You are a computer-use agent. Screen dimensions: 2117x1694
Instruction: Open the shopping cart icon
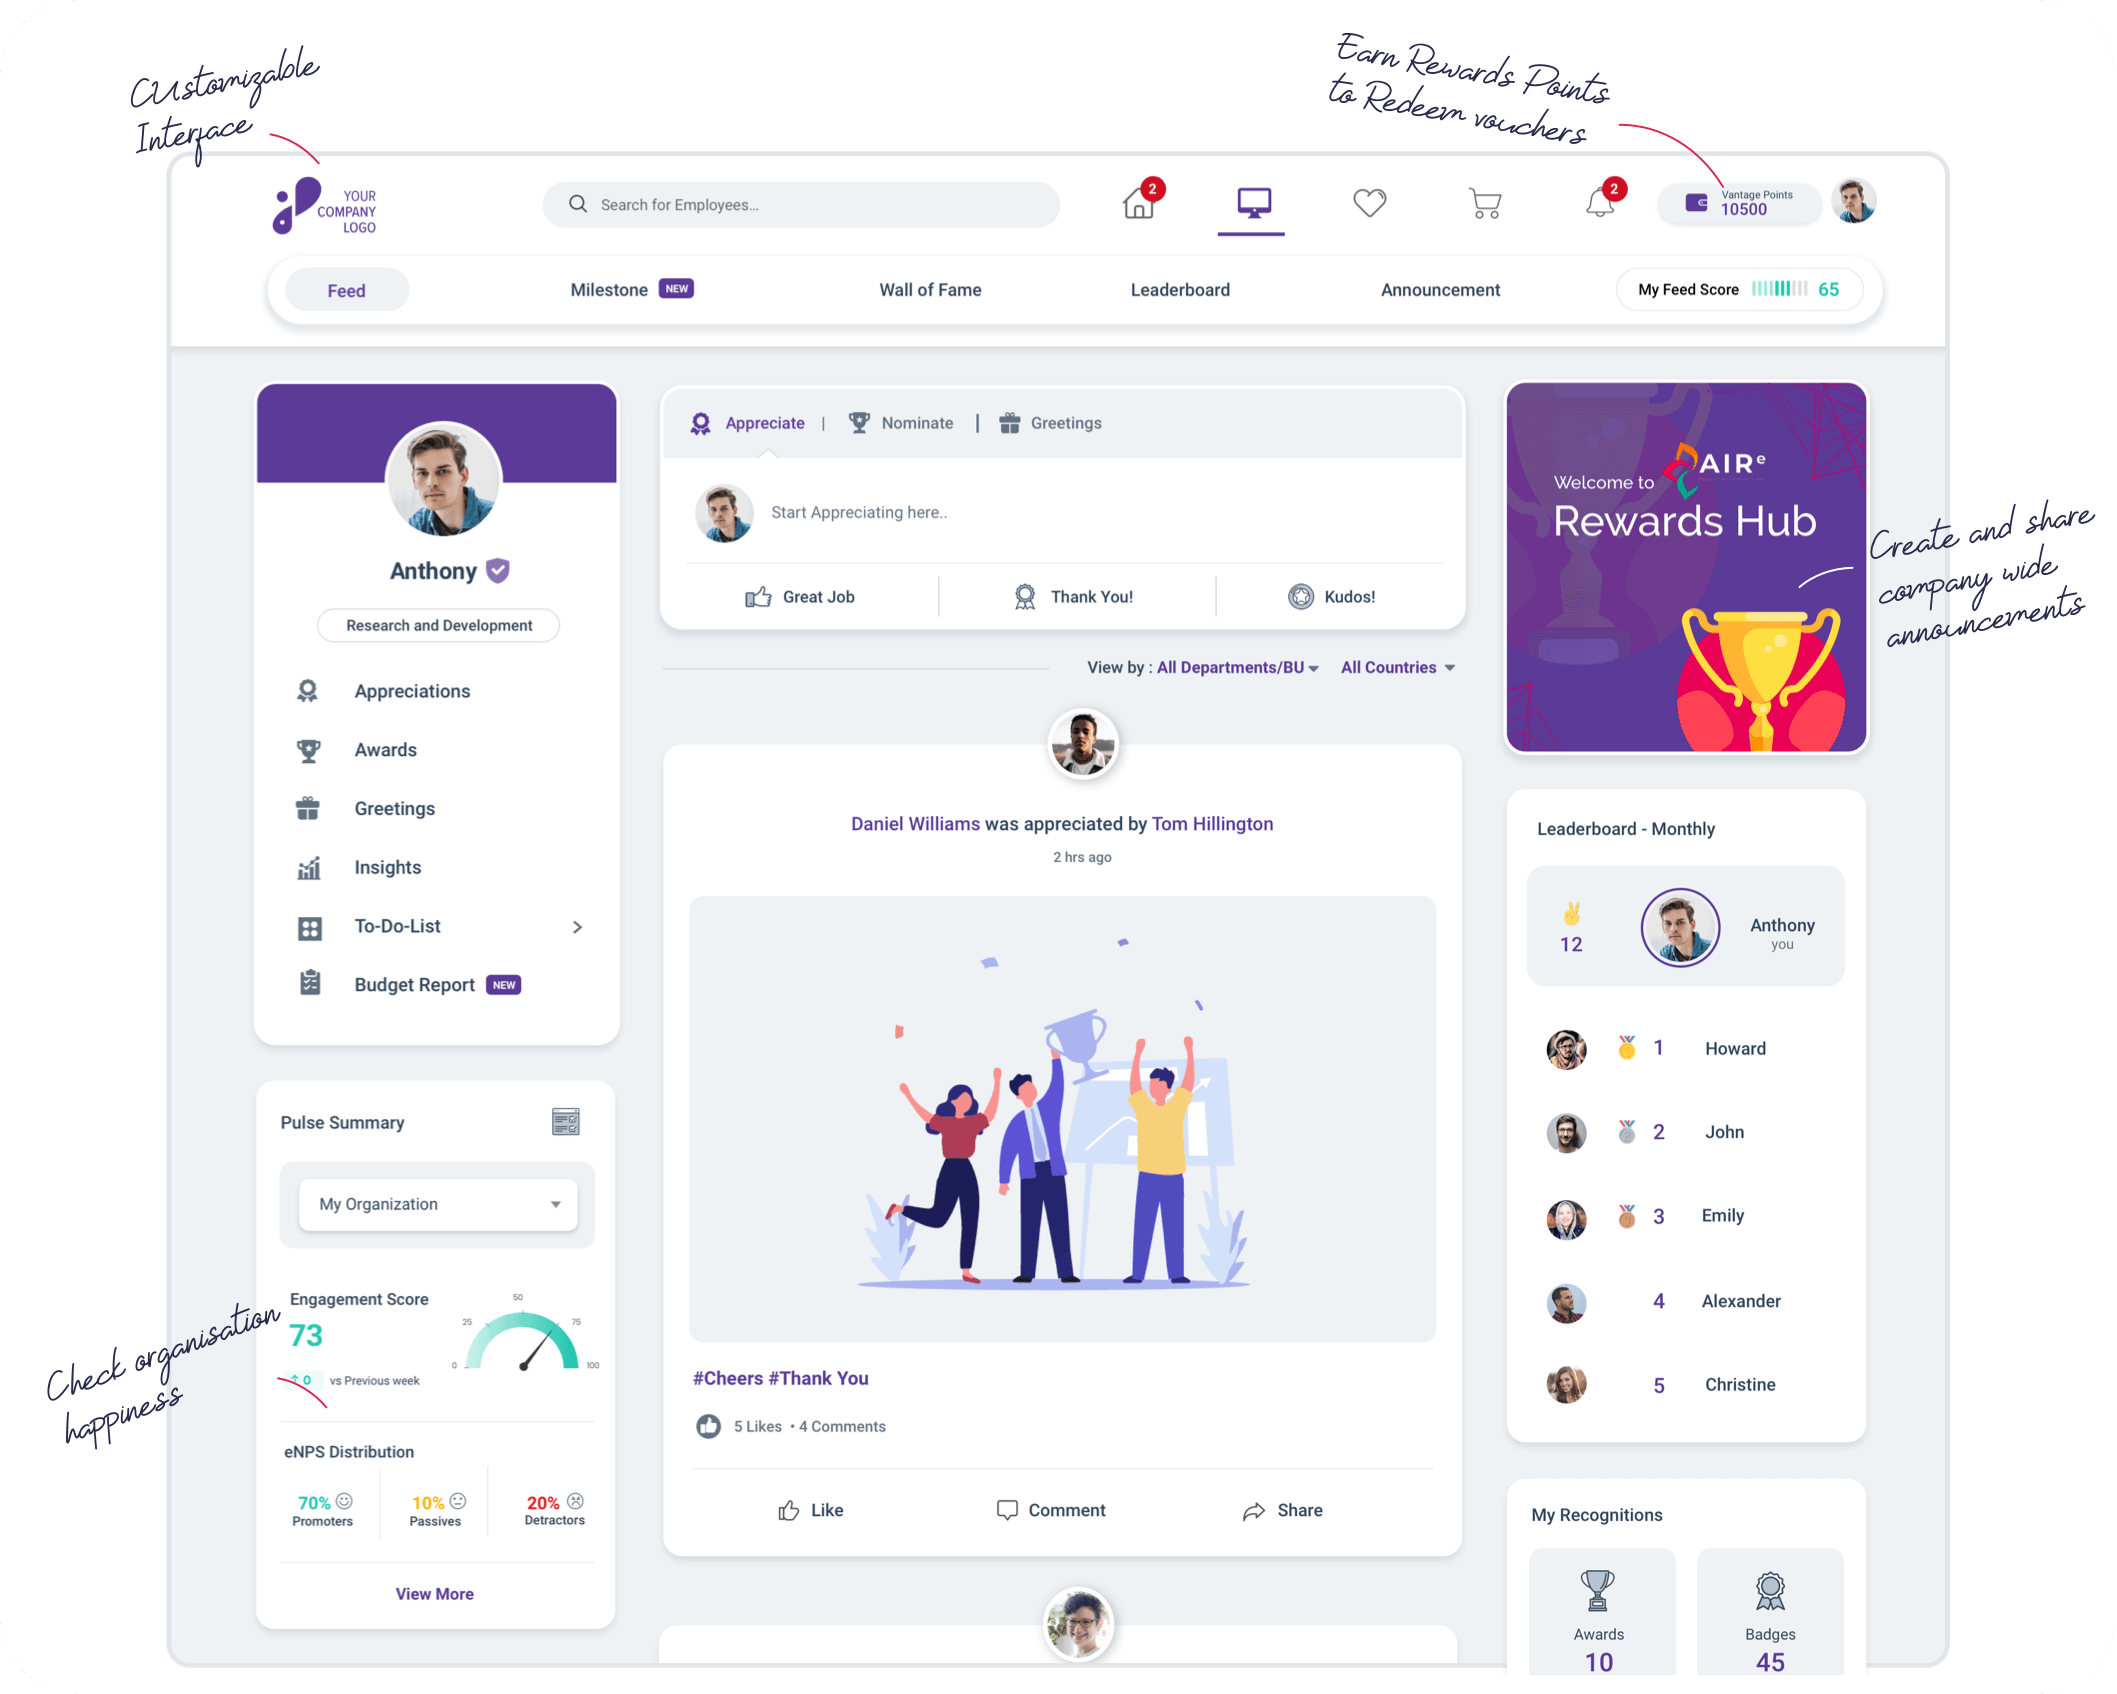point(1483,204)
